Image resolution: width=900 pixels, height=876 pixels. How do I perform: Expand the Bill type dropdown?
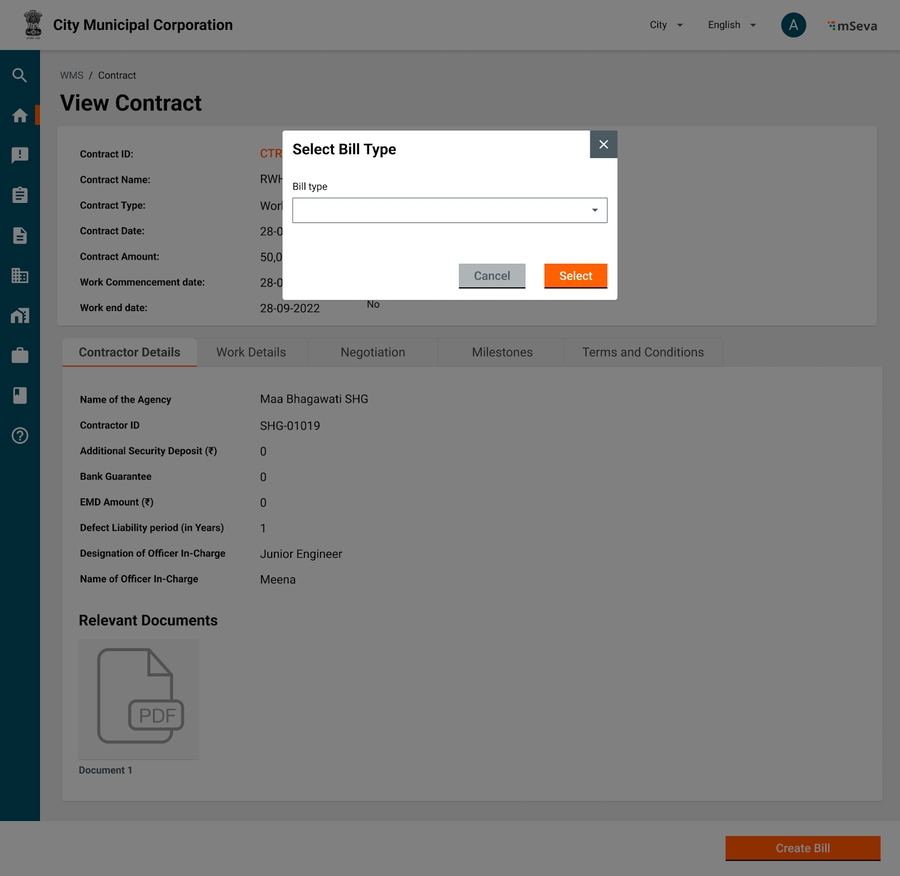pos(449,210)
